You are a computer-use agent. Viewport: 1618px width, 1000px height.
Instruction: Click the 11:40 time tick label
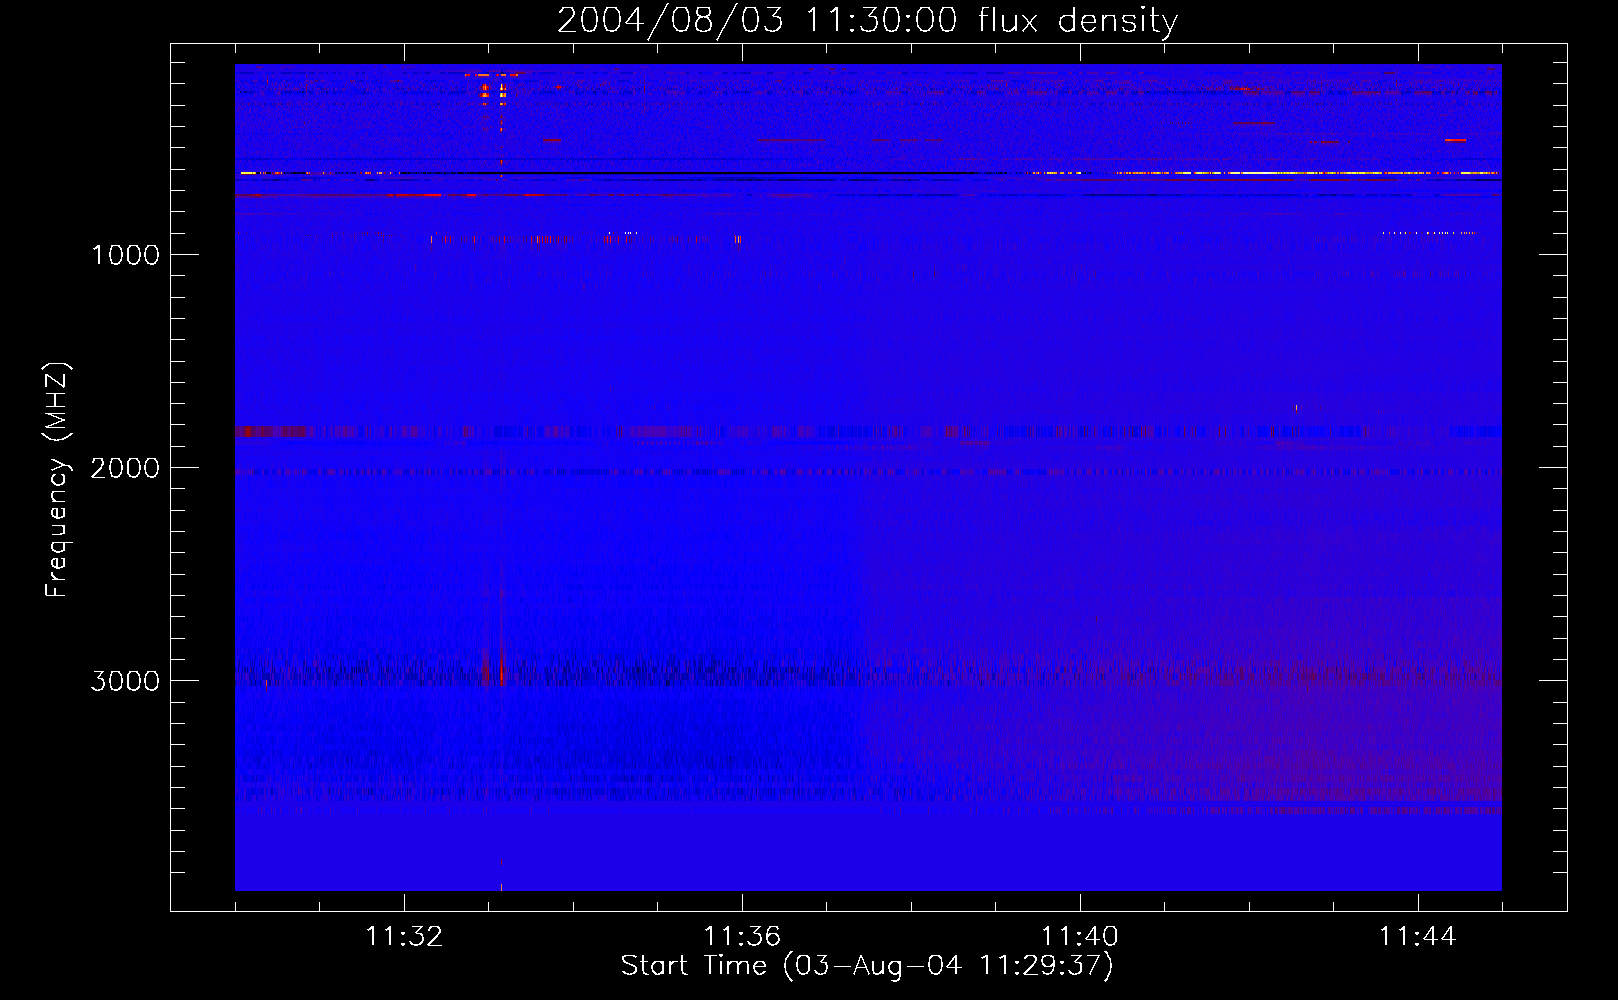click(1080, 937)
